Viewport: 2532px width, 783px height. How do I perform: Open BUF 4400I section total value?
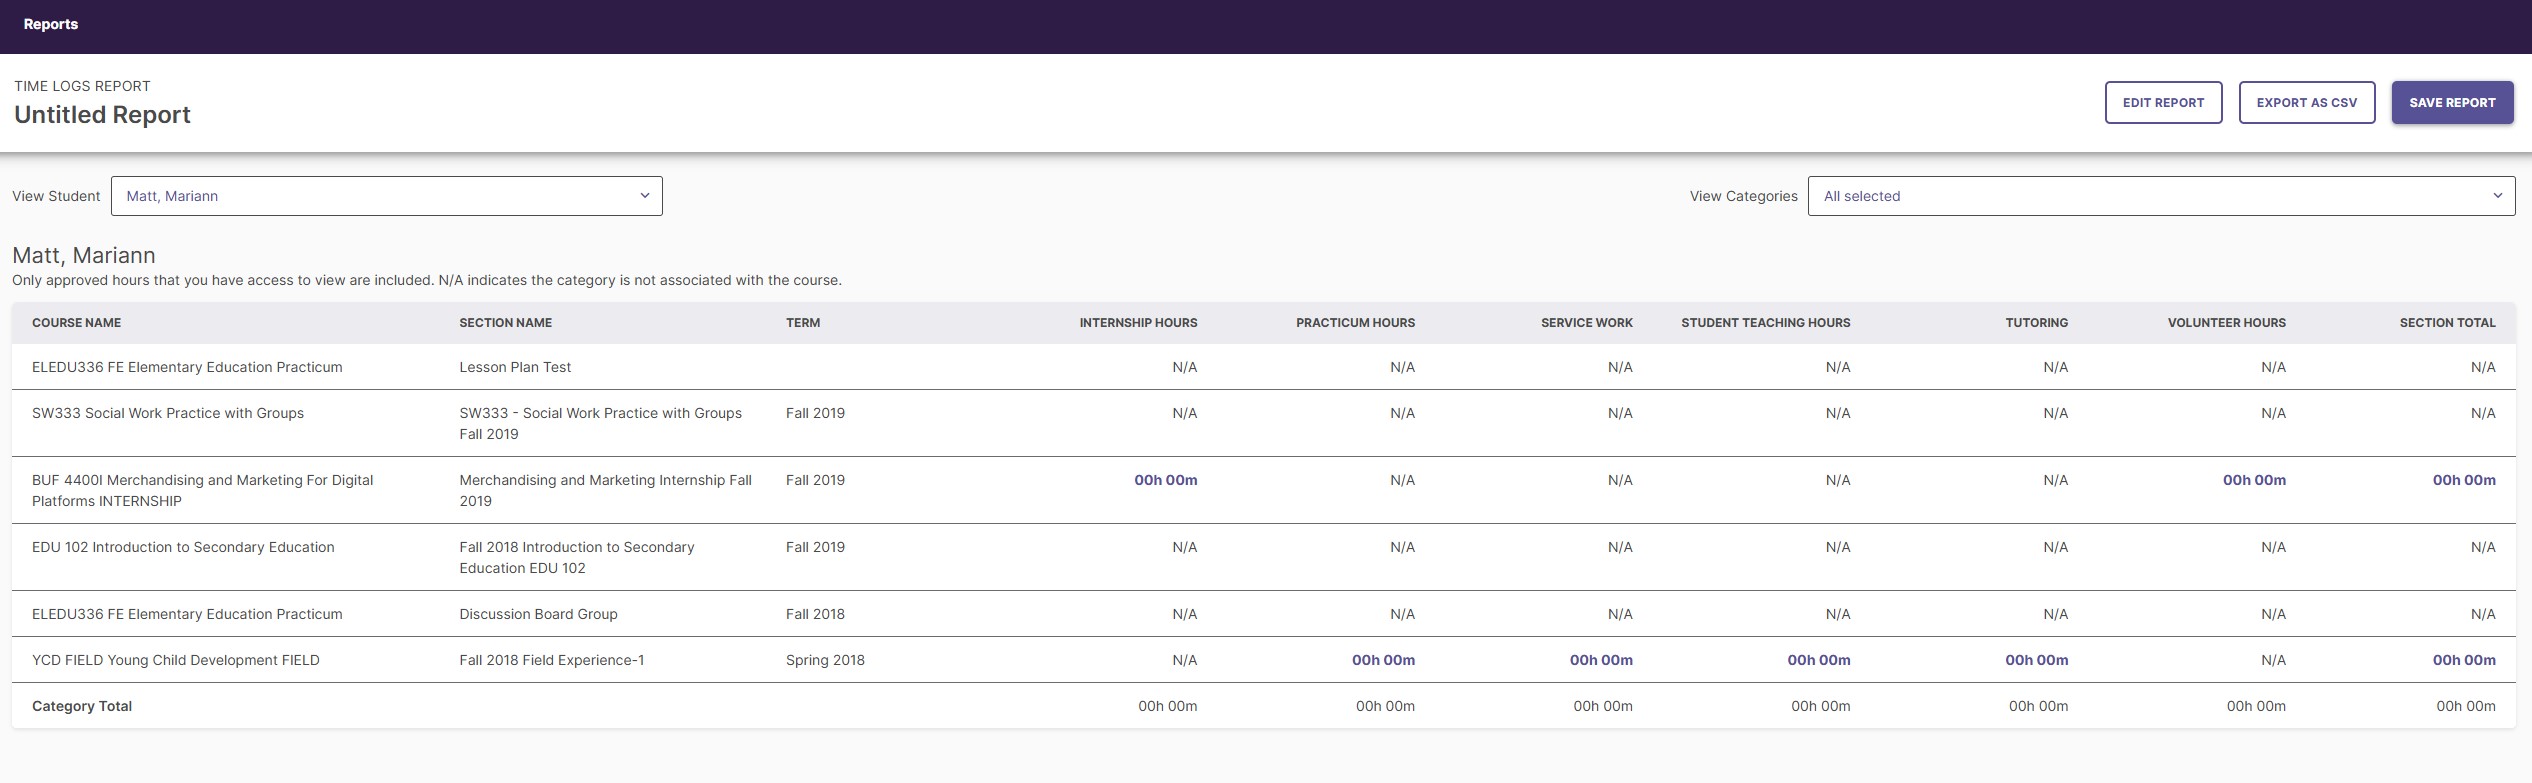coord(2464,480)
